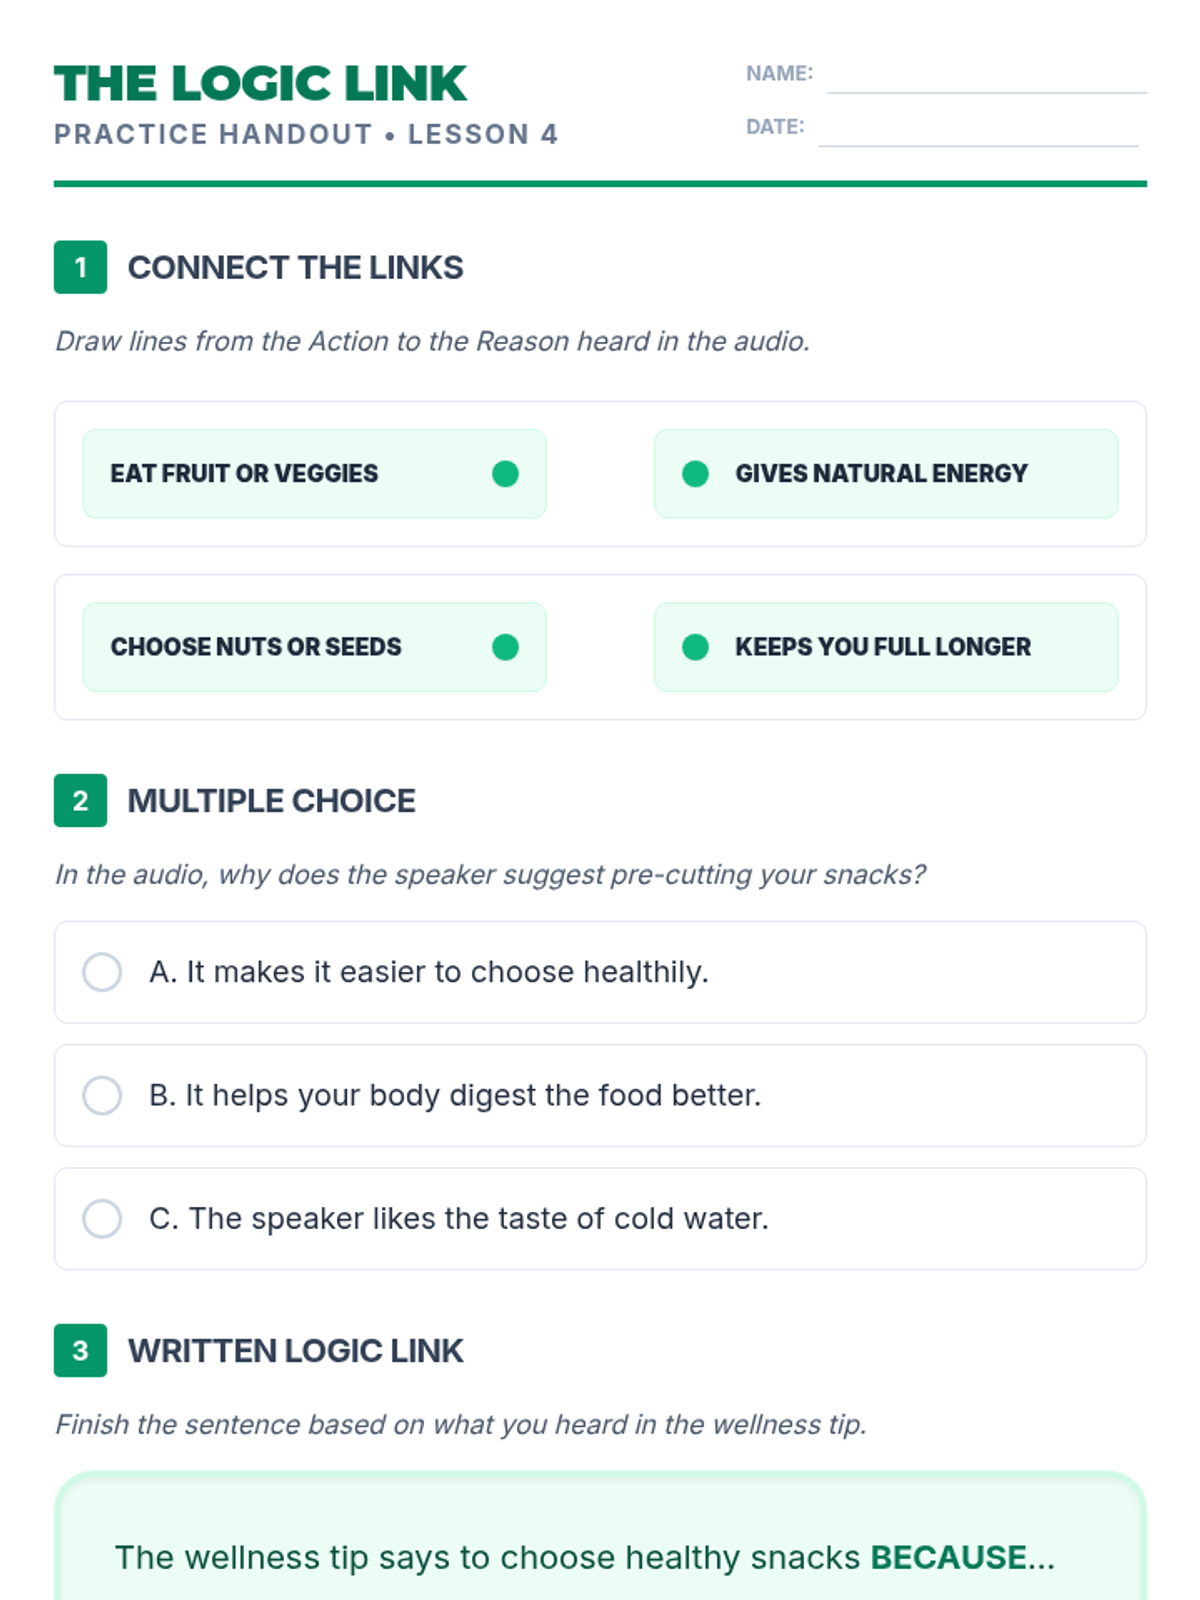
Task: Select the Choose Nuts or Seeds card
Action: pyautogui.click(x=314, y=647)
